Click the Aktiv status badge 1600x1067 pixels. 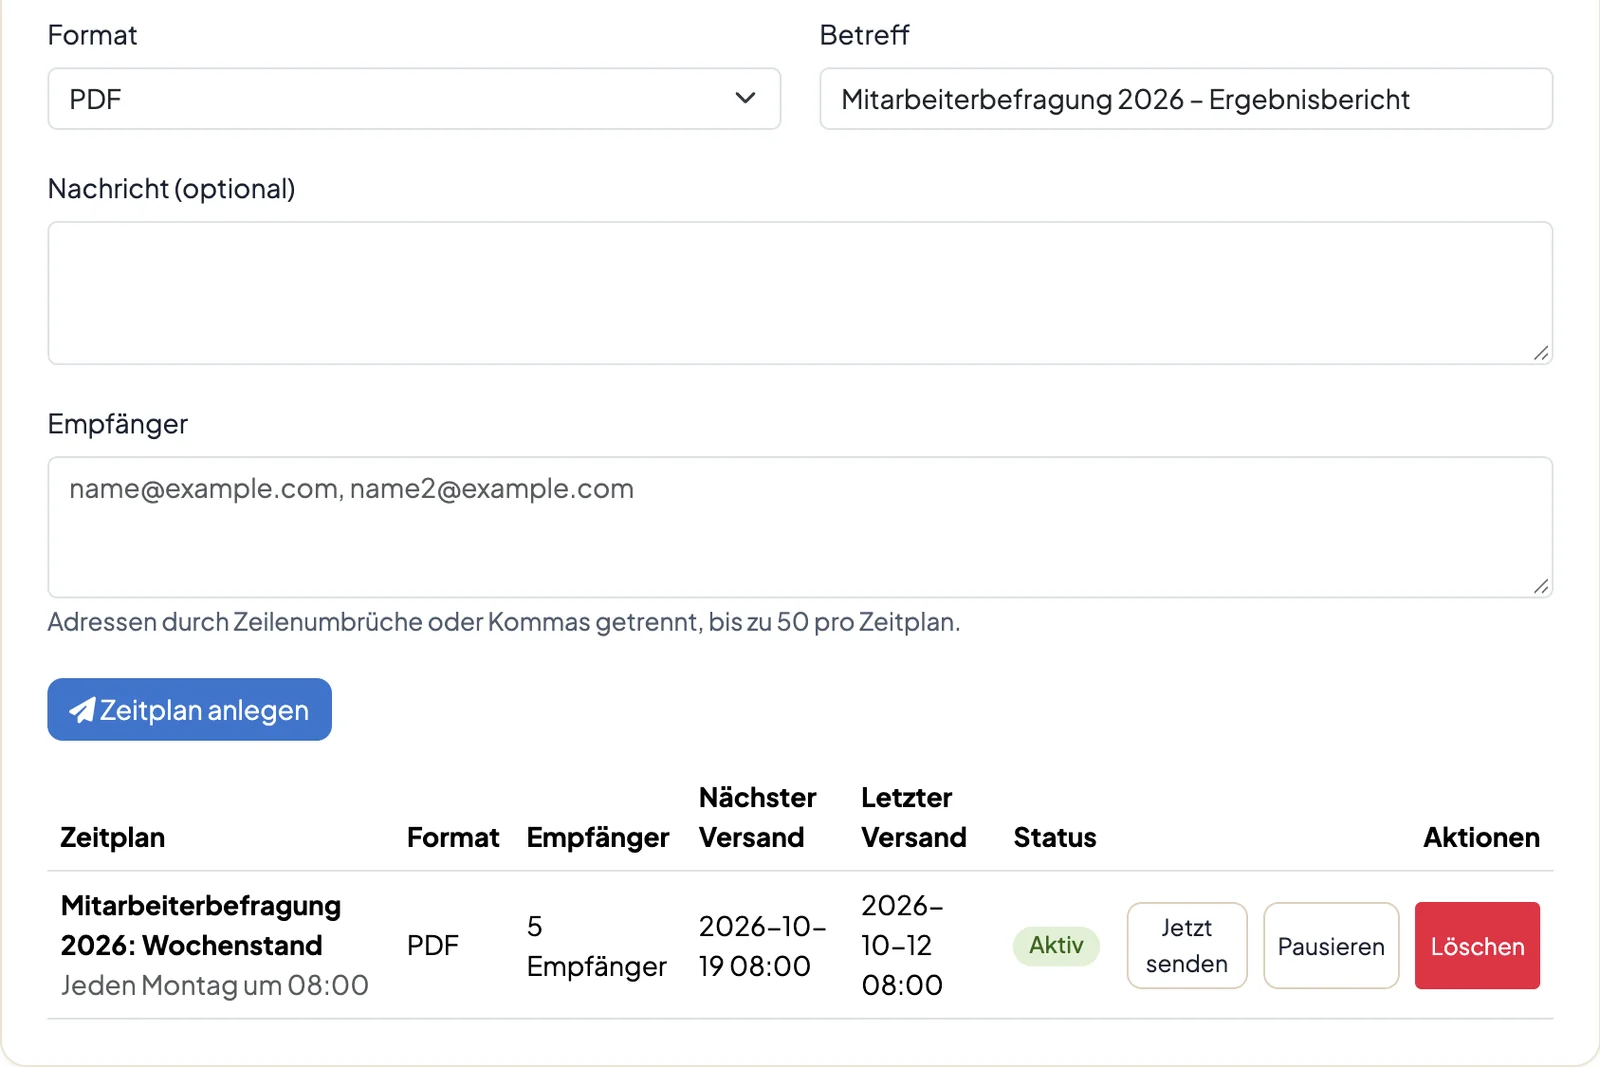coord(1056,946)
